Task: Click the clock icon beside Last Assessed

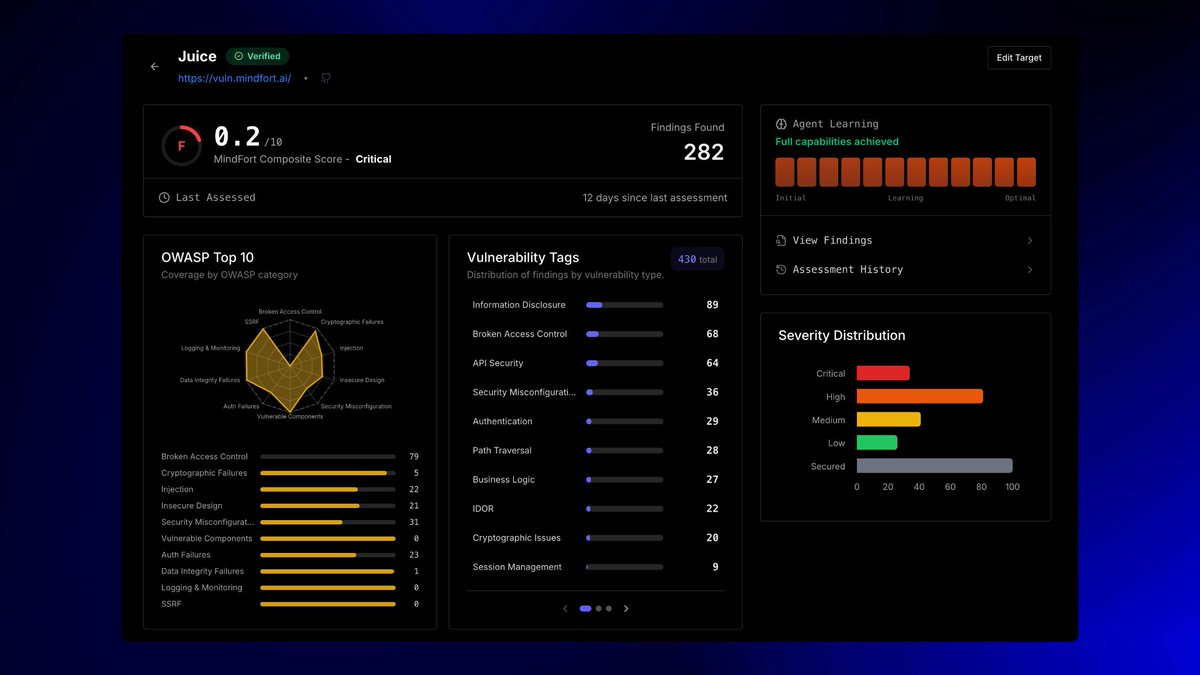Action: [x=164, y=197]
